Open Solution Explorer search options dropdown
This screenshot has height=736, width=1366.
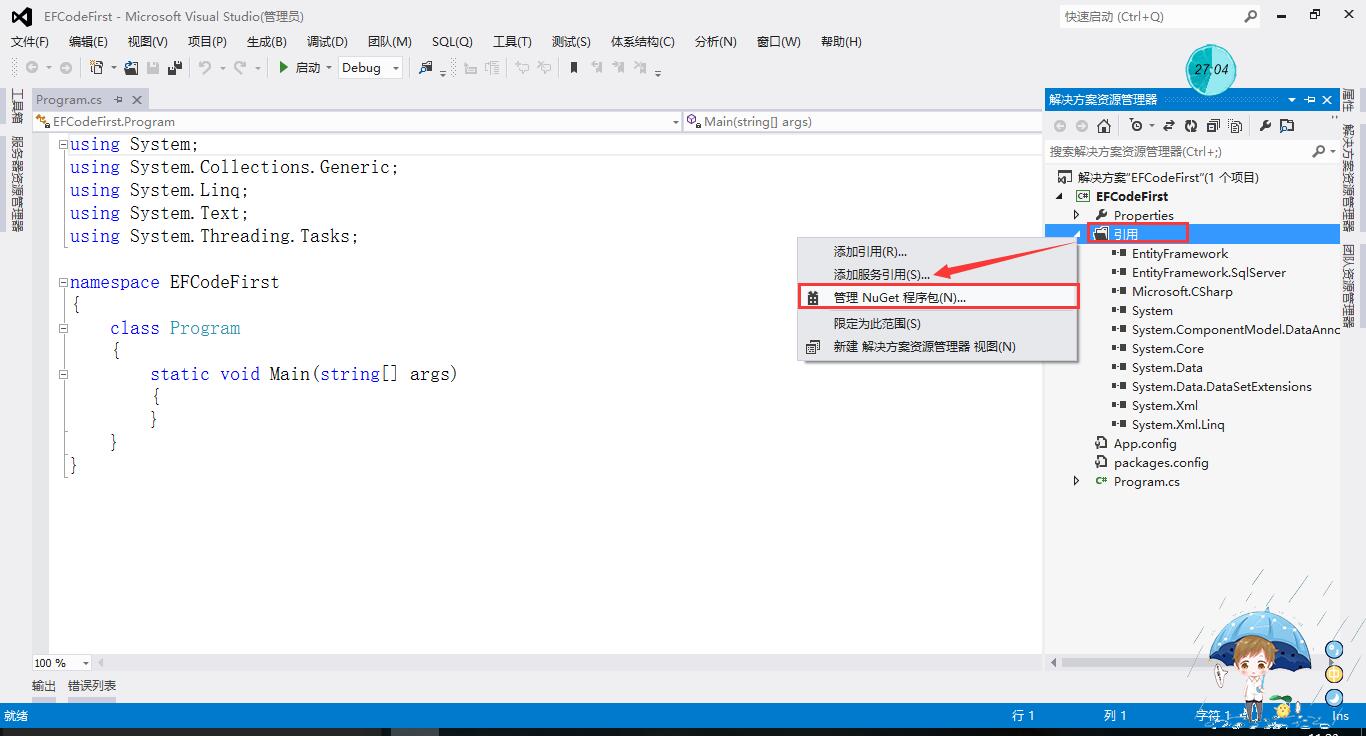coord(1332,151)
